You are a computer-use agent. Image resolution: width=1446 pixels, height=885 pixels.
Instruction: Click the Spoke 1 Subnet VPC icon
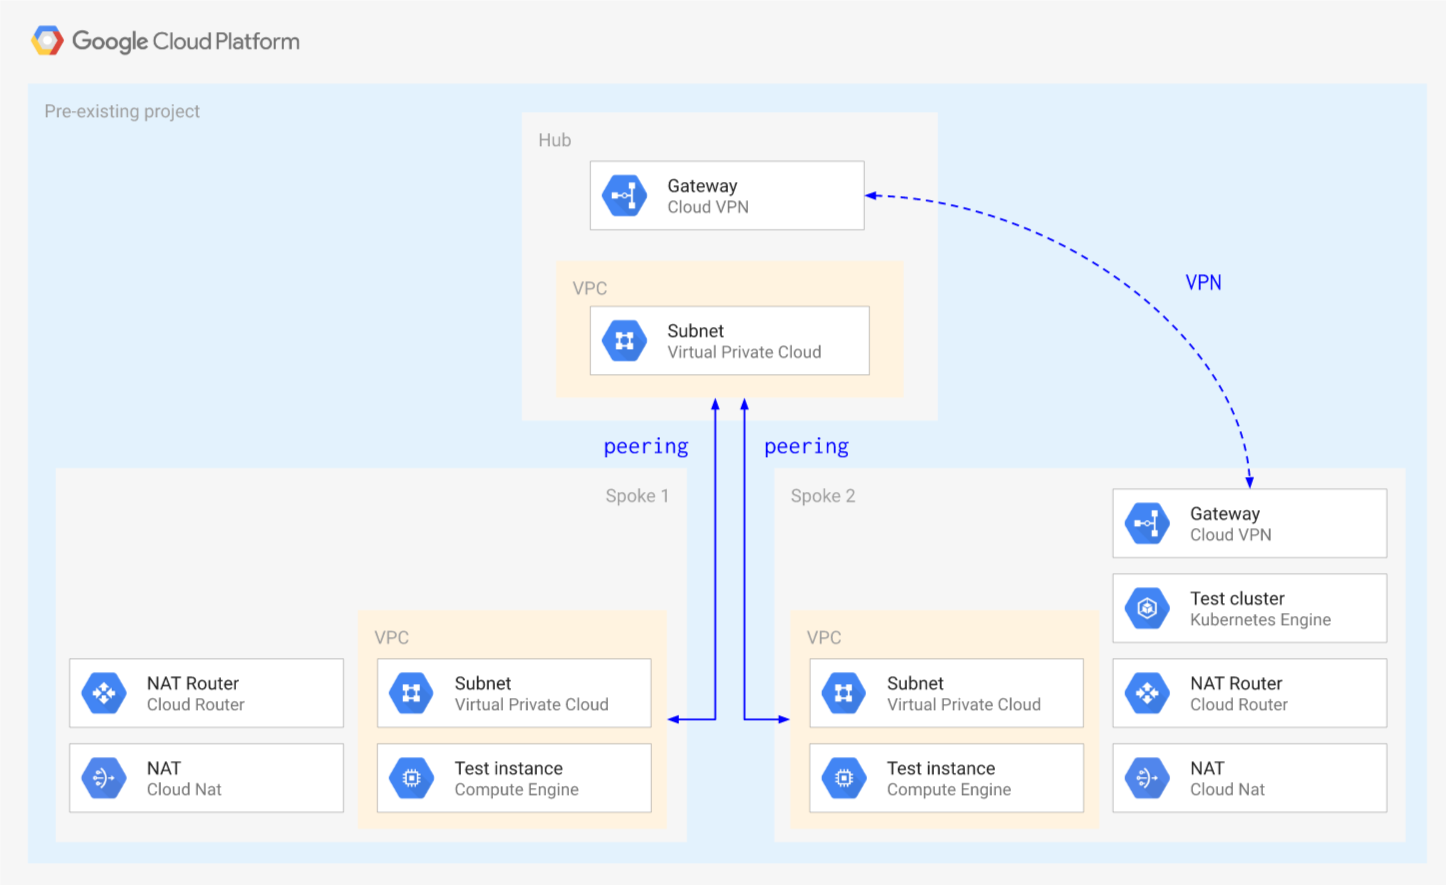pos(412,693)
